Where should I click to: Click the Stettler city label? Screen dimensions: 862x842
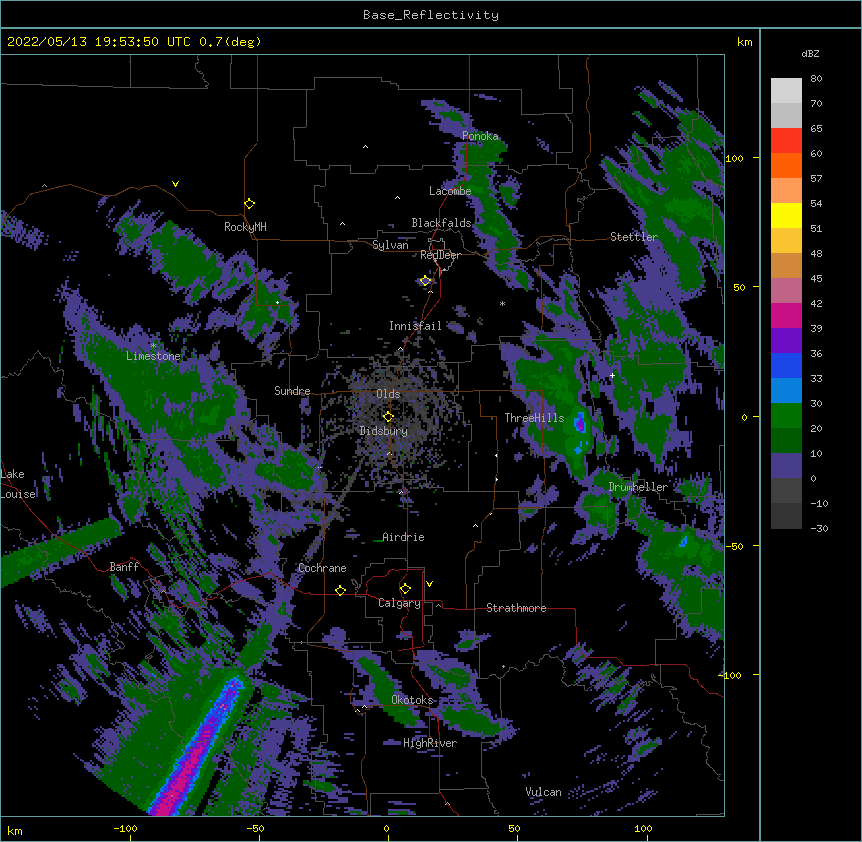coord(634,237)
